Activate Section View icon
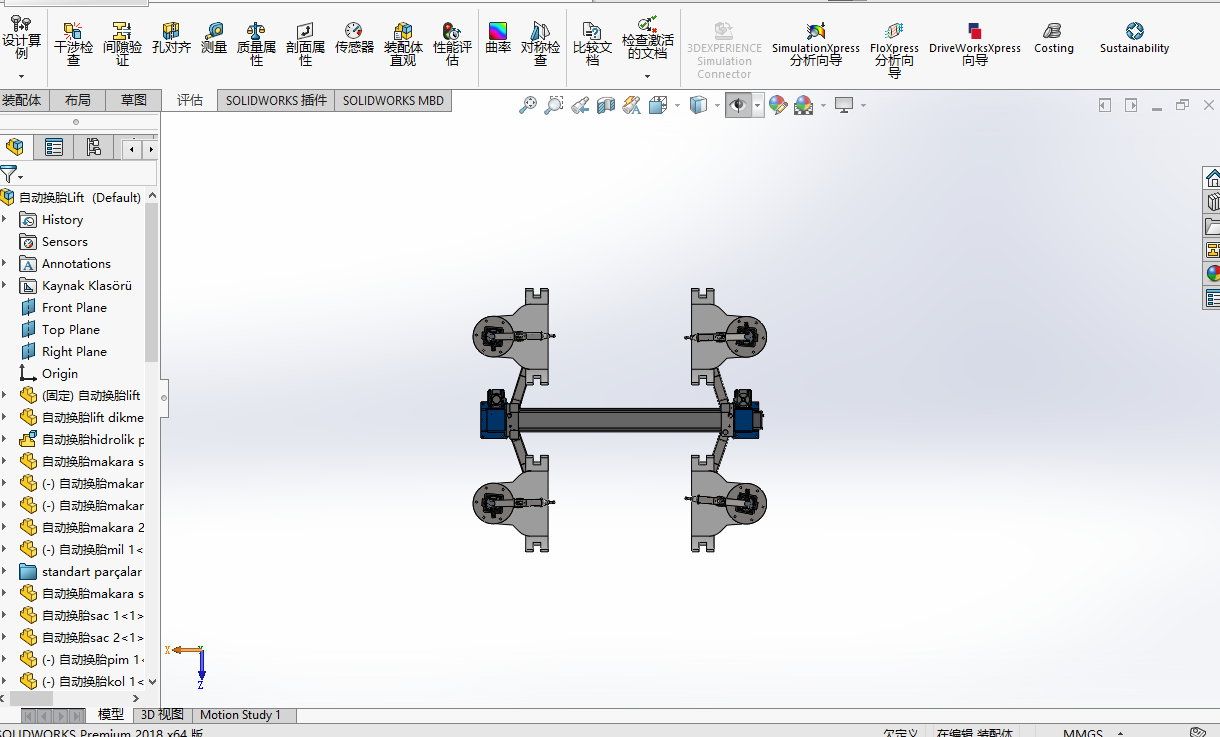This screenshot has width=1220, height=737. [606, 105]
